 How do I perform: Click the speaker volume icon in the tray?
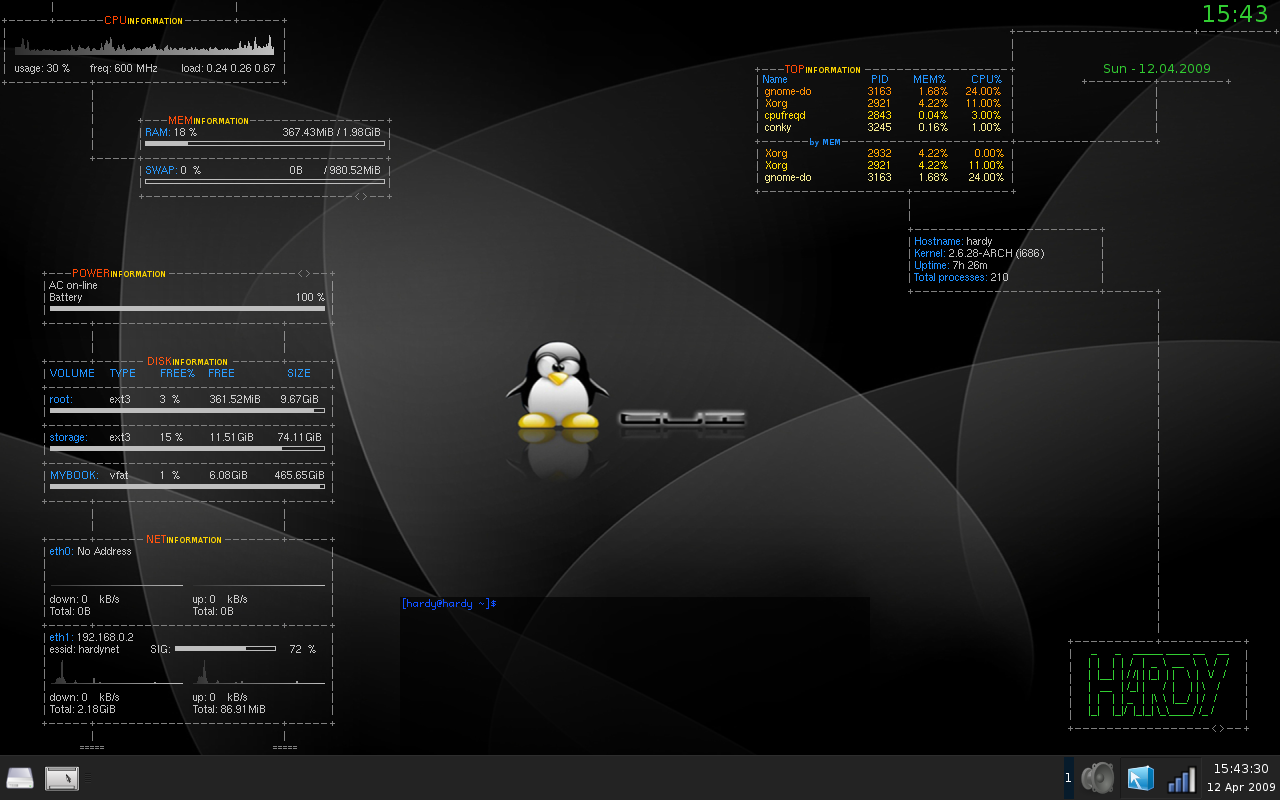click(x=1097, y=778)
